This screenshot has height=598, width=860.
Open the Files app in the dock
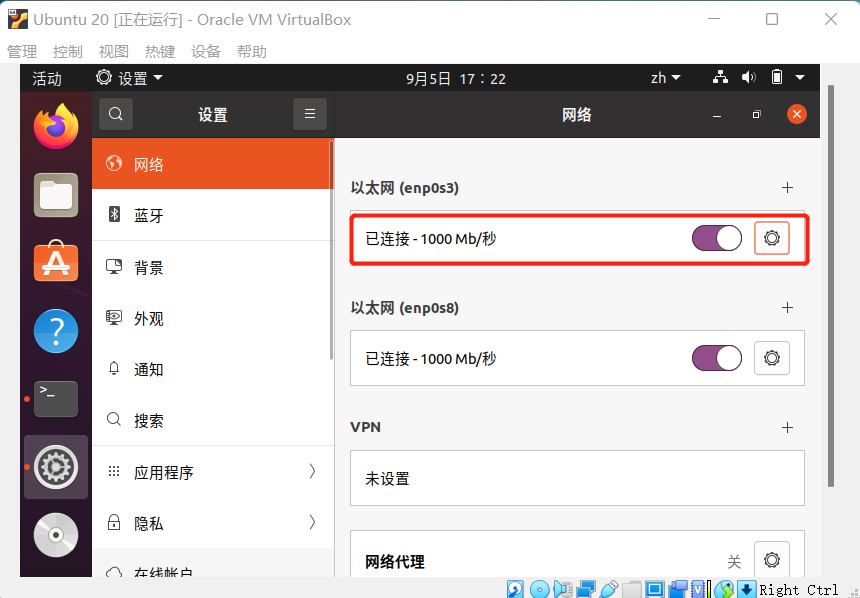click(x=56, y=195)
